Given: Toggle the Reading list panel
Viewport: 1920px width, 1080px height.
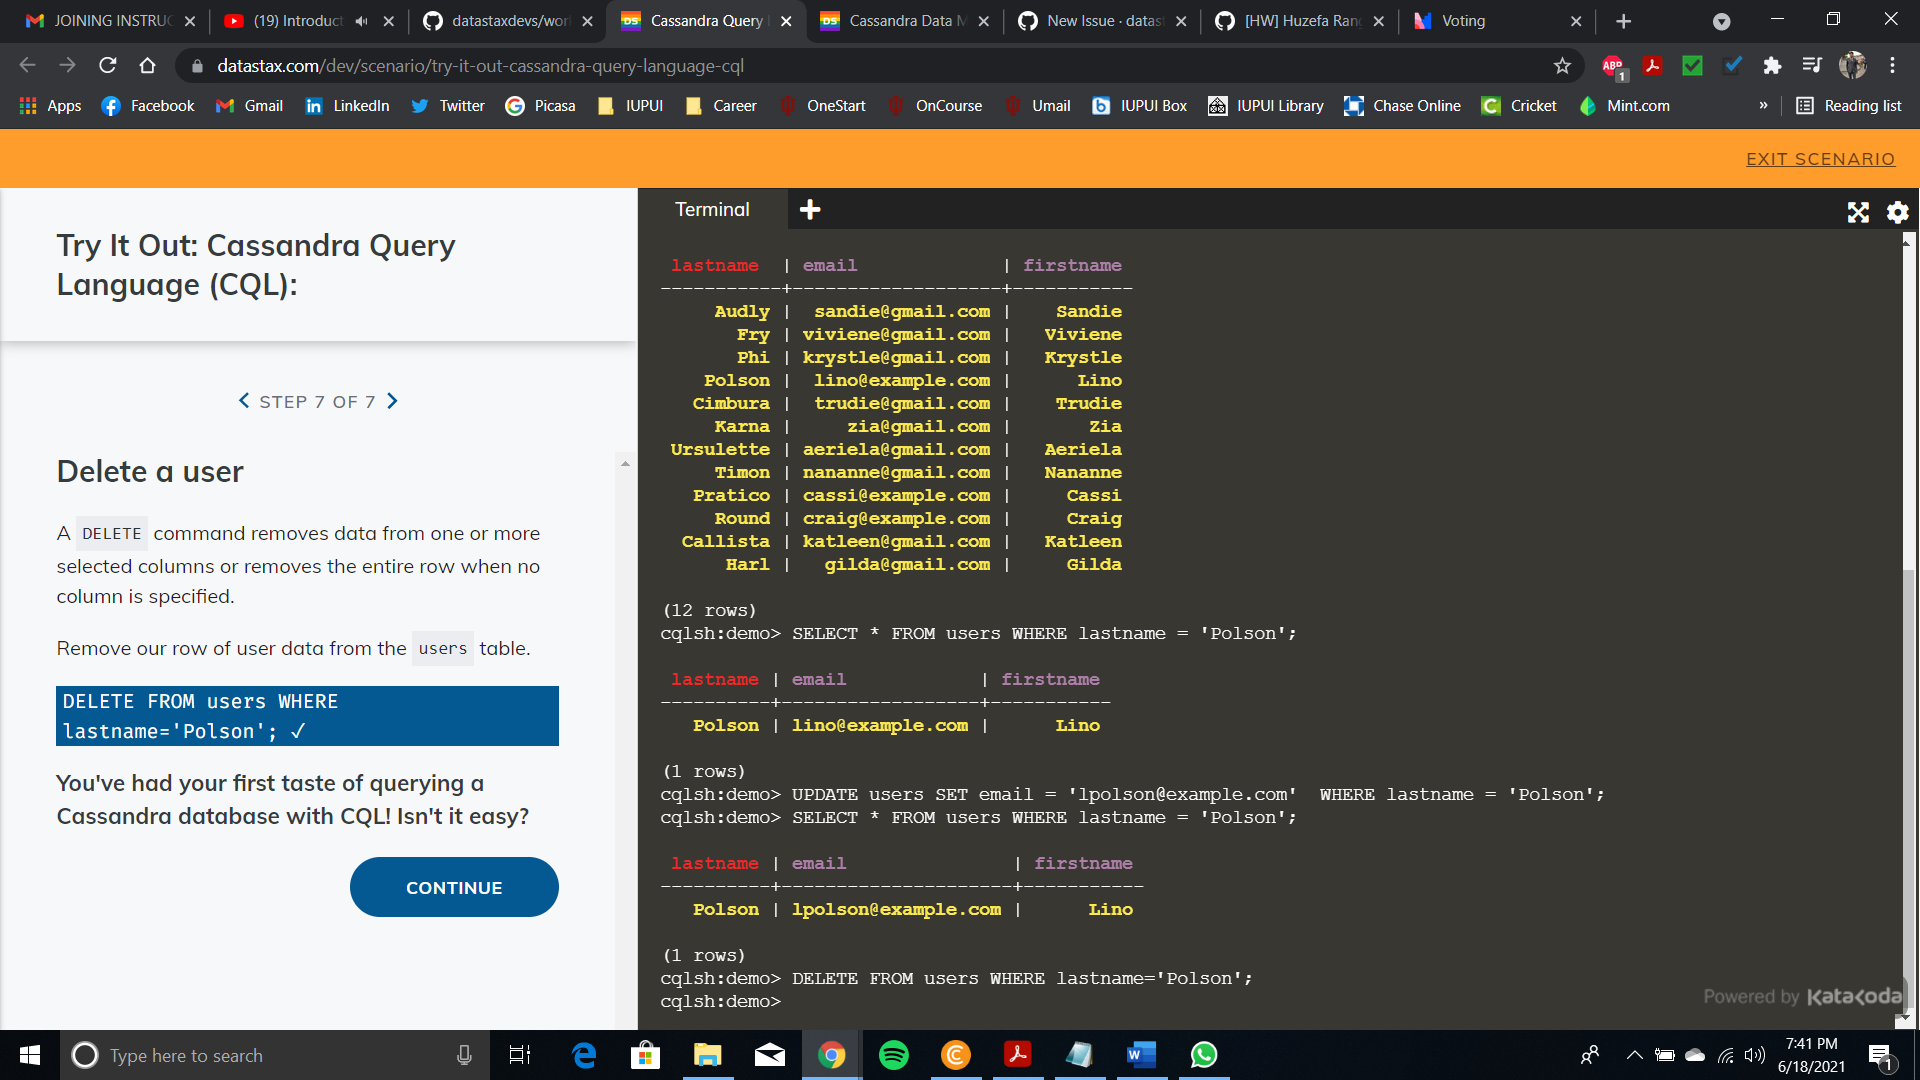Looking at the screenshot, I should click(1848, 105).
